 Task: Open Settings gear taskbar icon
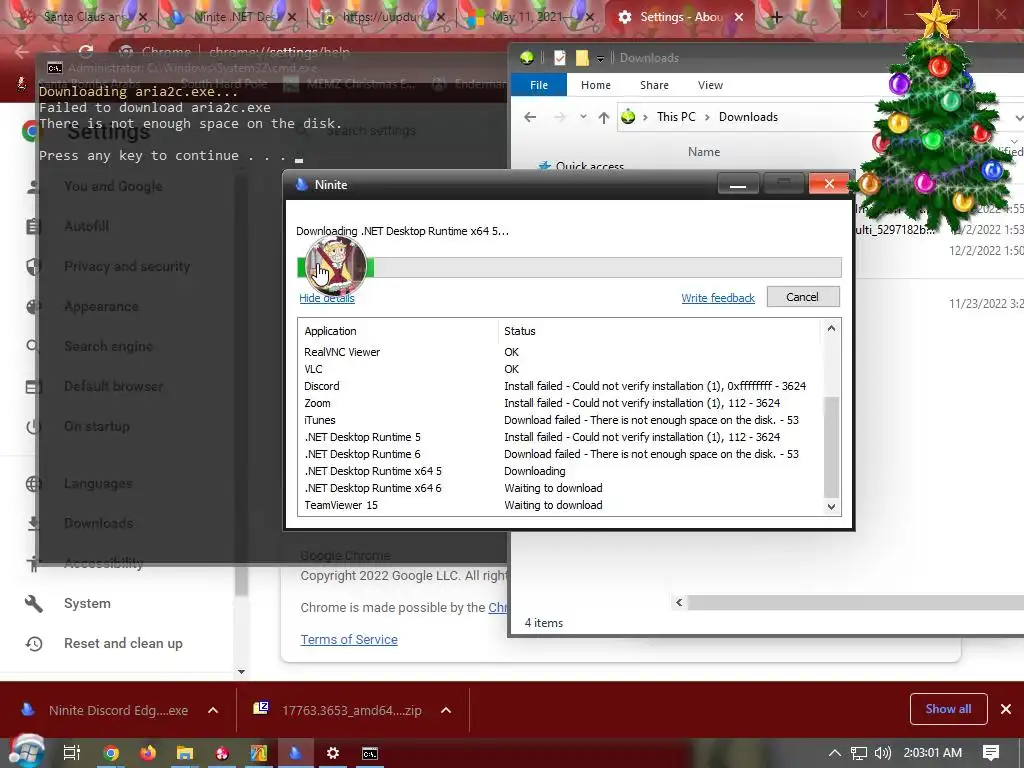click(x=332, y=753)
